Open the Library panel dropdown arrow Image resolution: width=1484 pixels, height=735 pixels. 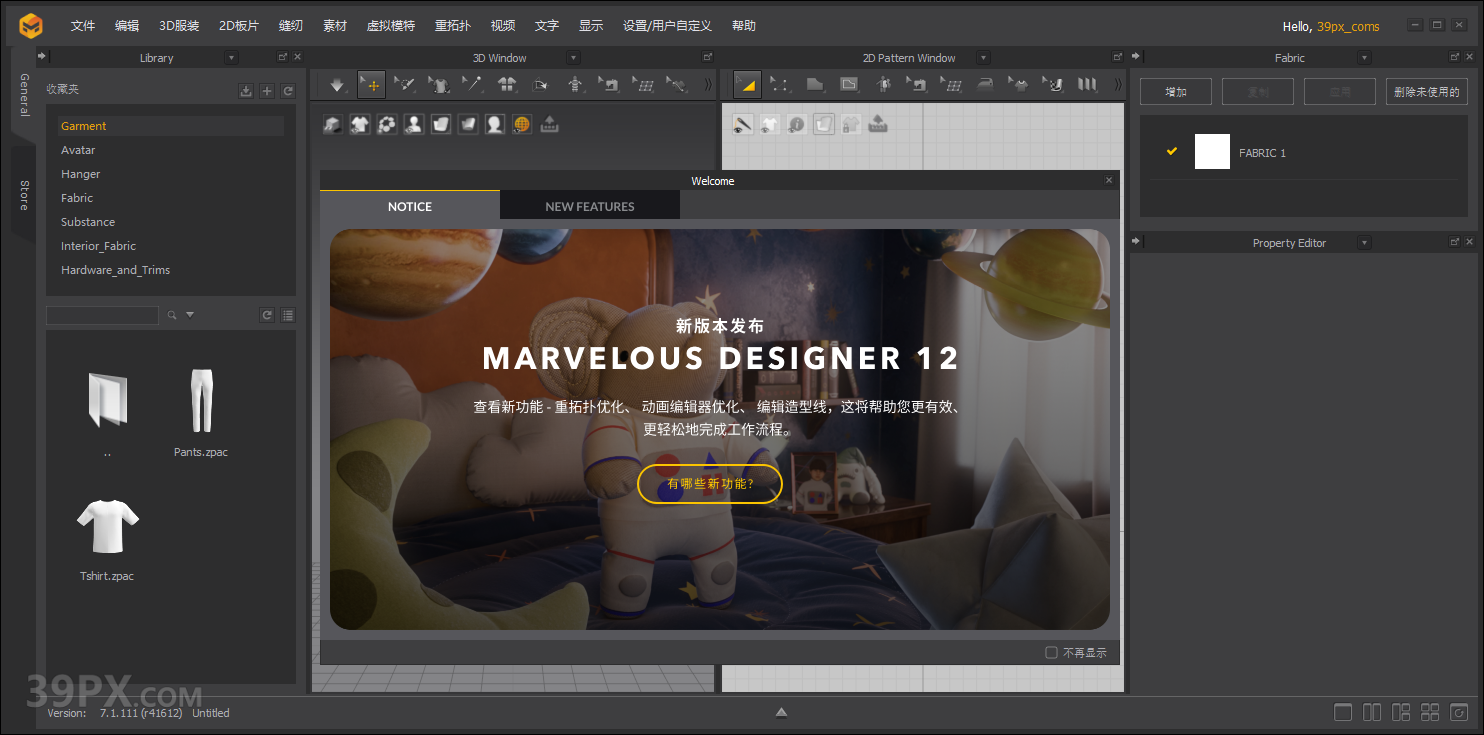tap(231, 58)
